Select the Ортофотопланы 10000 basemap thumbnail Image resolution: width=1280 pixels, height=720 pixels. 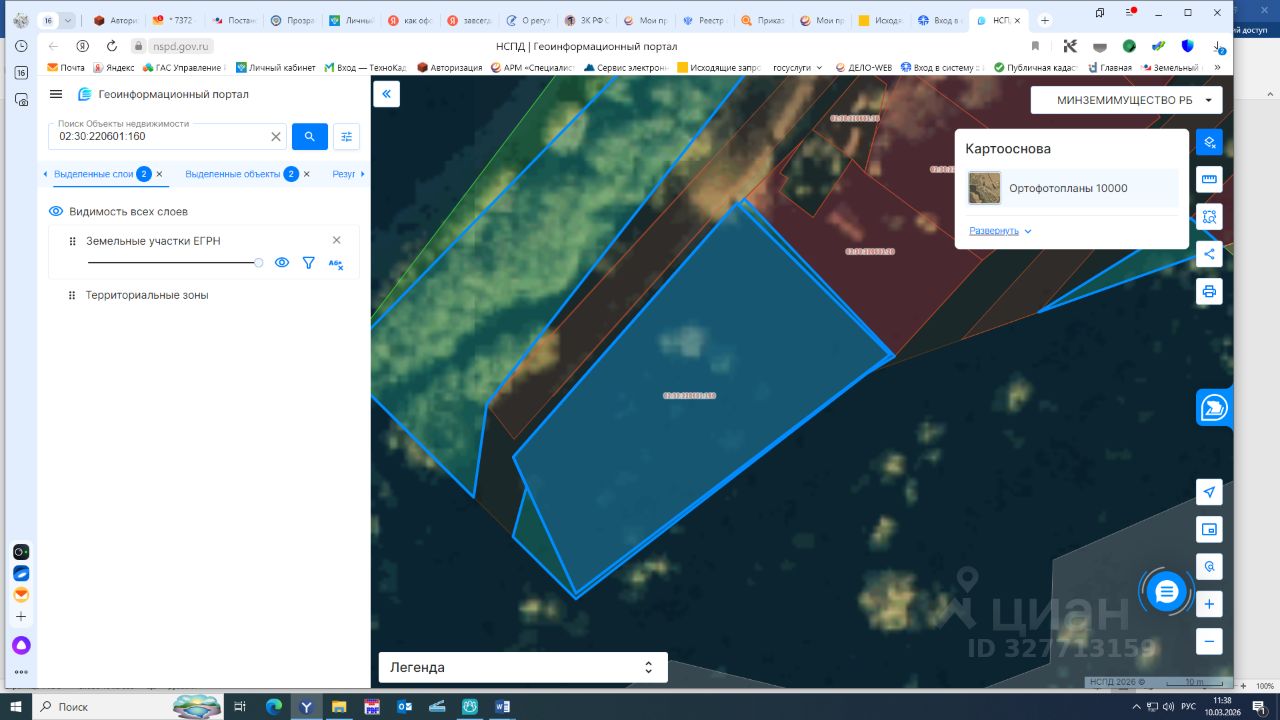(x=984, y=188)
